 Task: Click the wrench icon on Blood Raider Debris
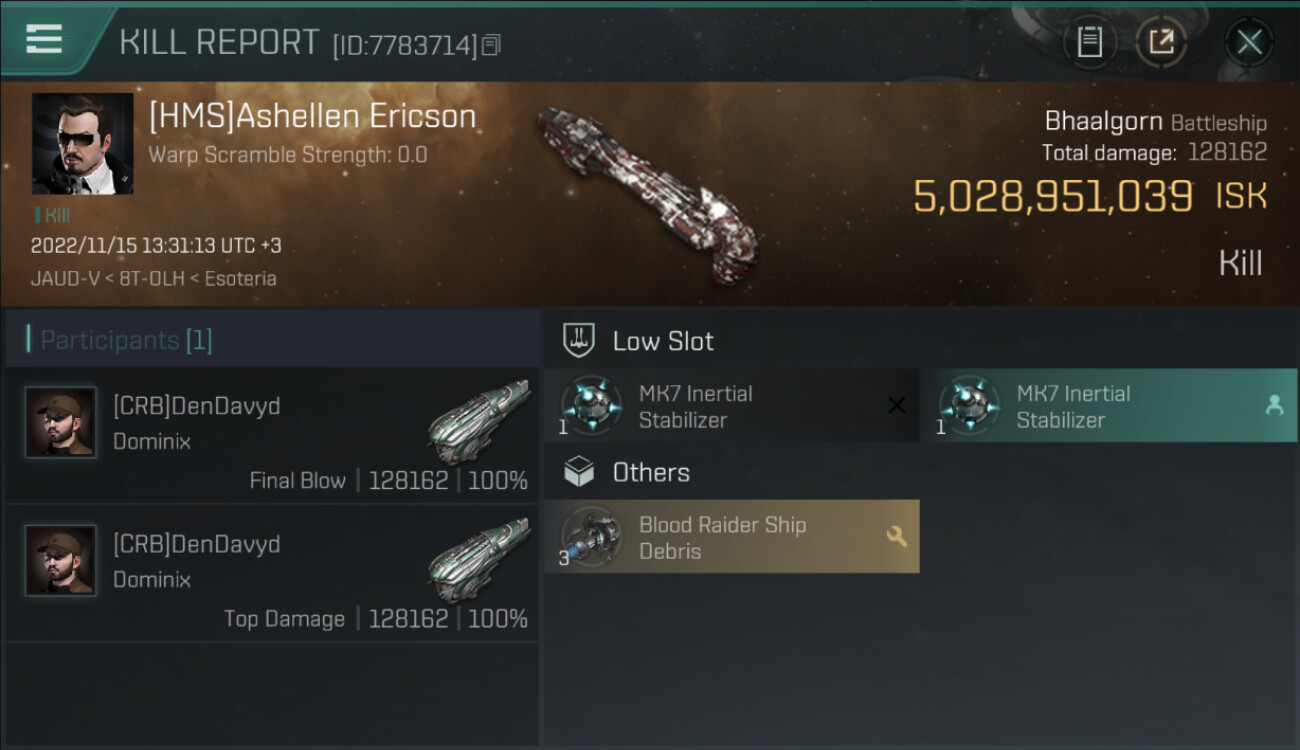pyautogui.click(x=896, y=537)
